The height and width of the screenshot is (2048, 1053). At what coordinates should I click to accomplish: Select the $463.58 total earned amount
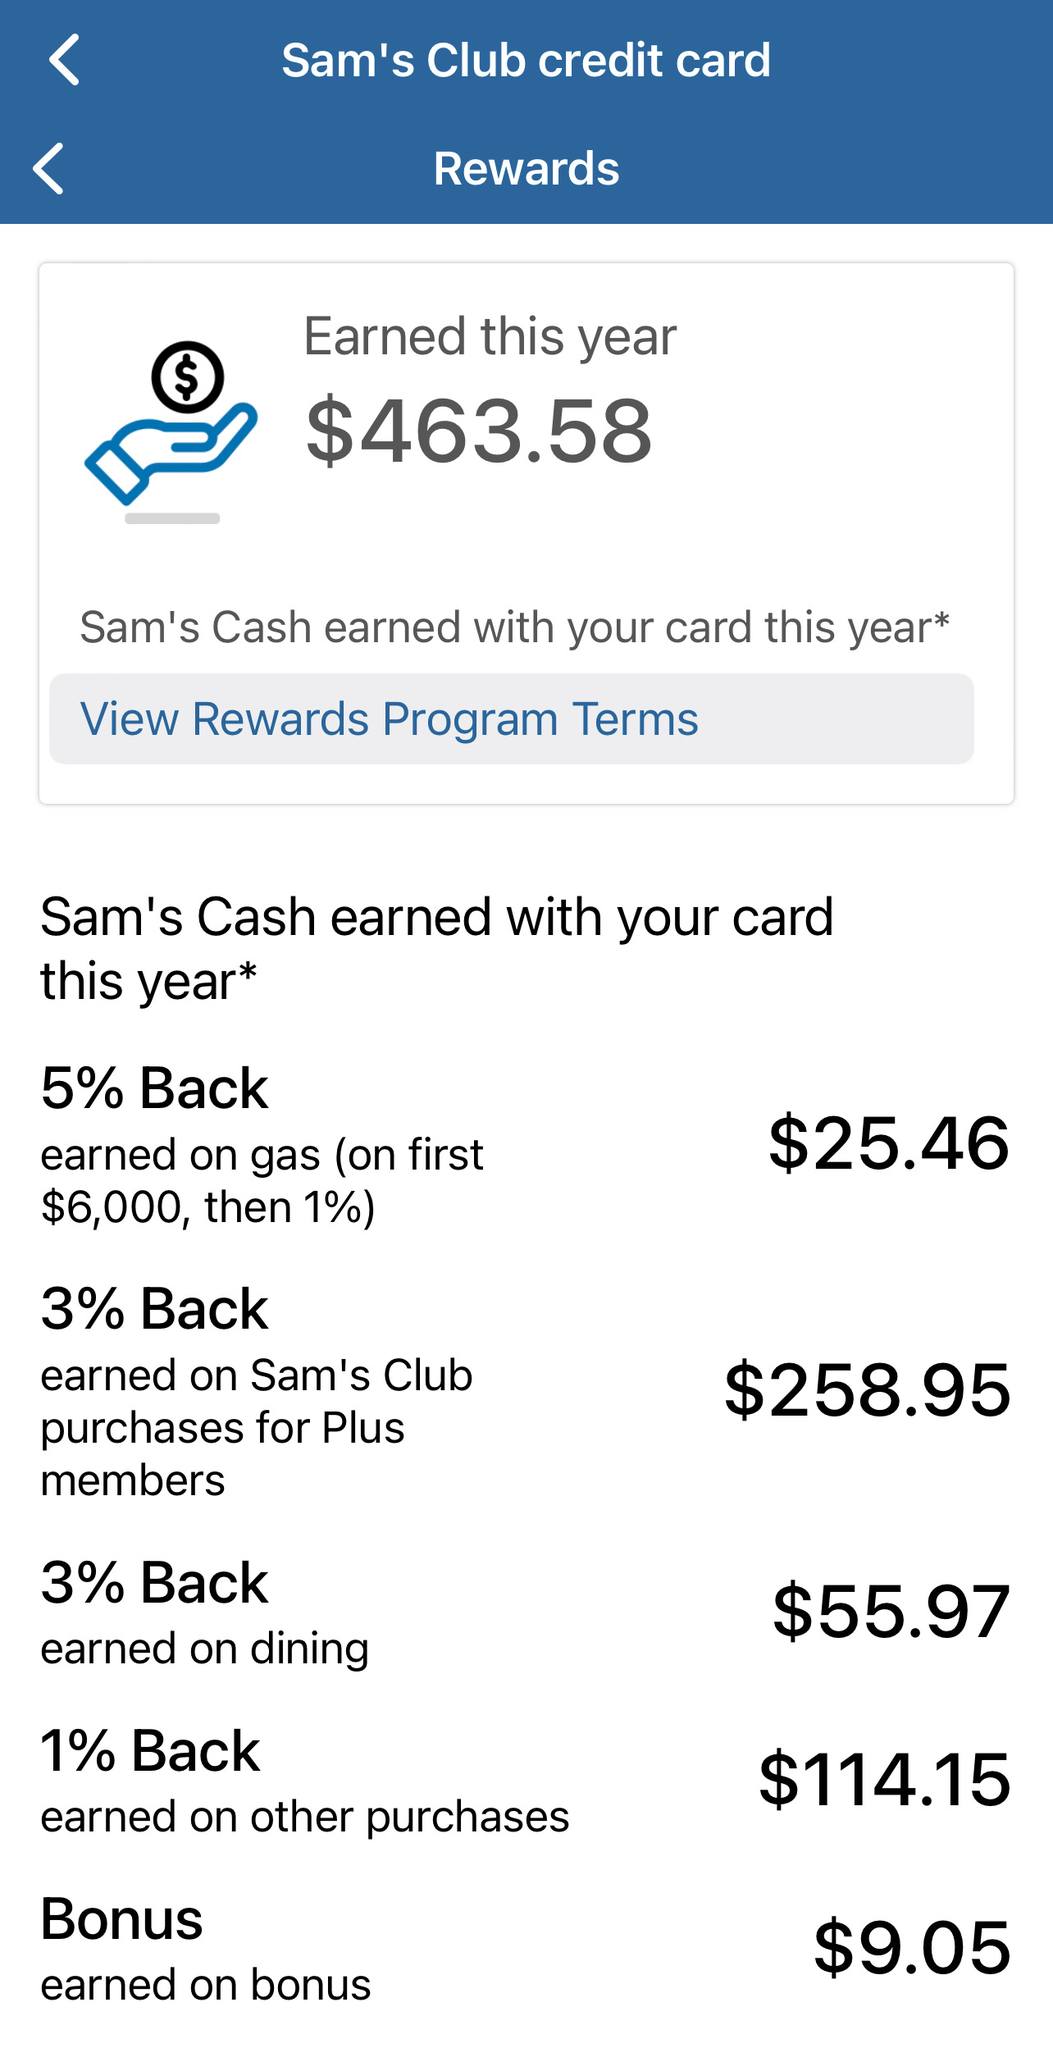[479, 431]
